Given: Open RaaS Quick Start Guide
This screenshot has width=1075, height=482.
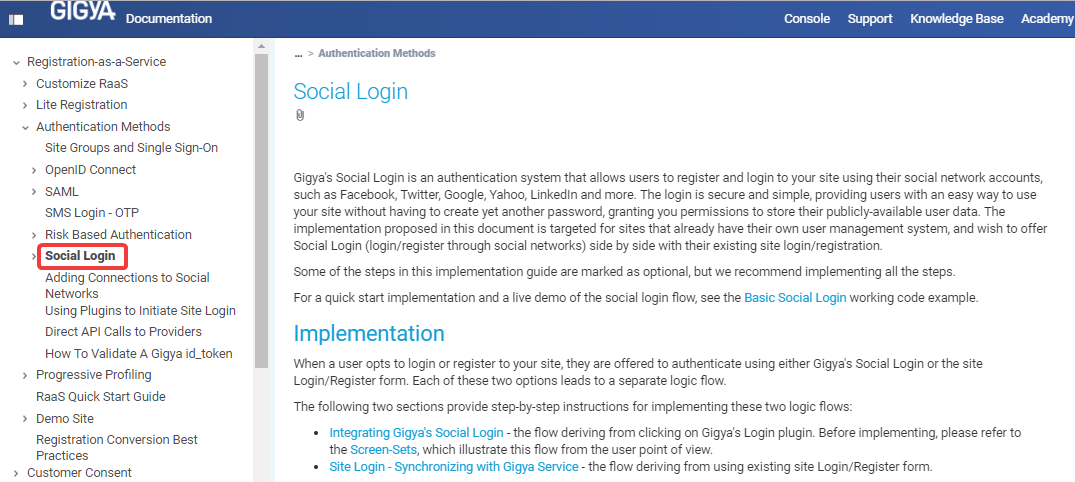Looking at the screenshot, I should coord(101,396).
